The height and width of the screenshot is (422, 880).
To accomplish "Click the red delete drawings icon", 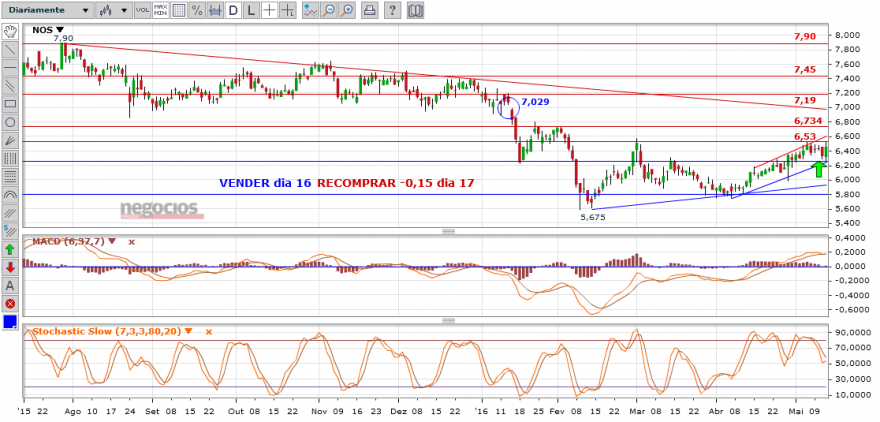I will click(x=10, y=305).
